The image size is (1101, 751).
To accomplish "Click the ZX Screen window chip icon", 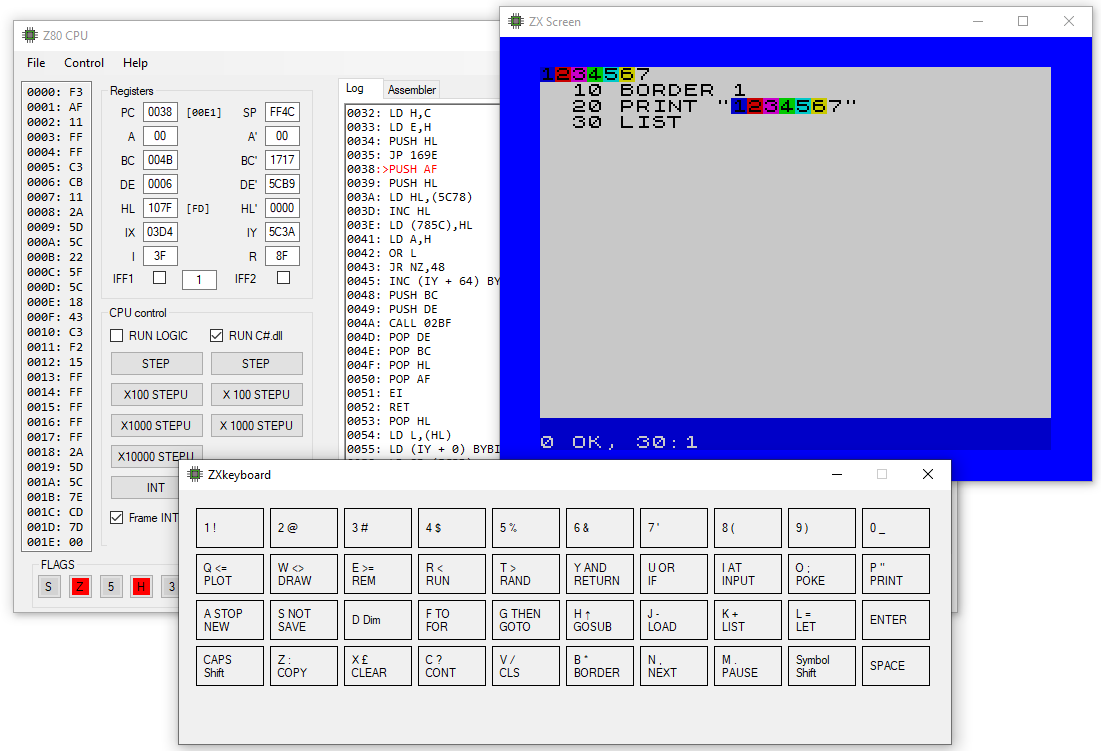I will (x=516, y=22).
